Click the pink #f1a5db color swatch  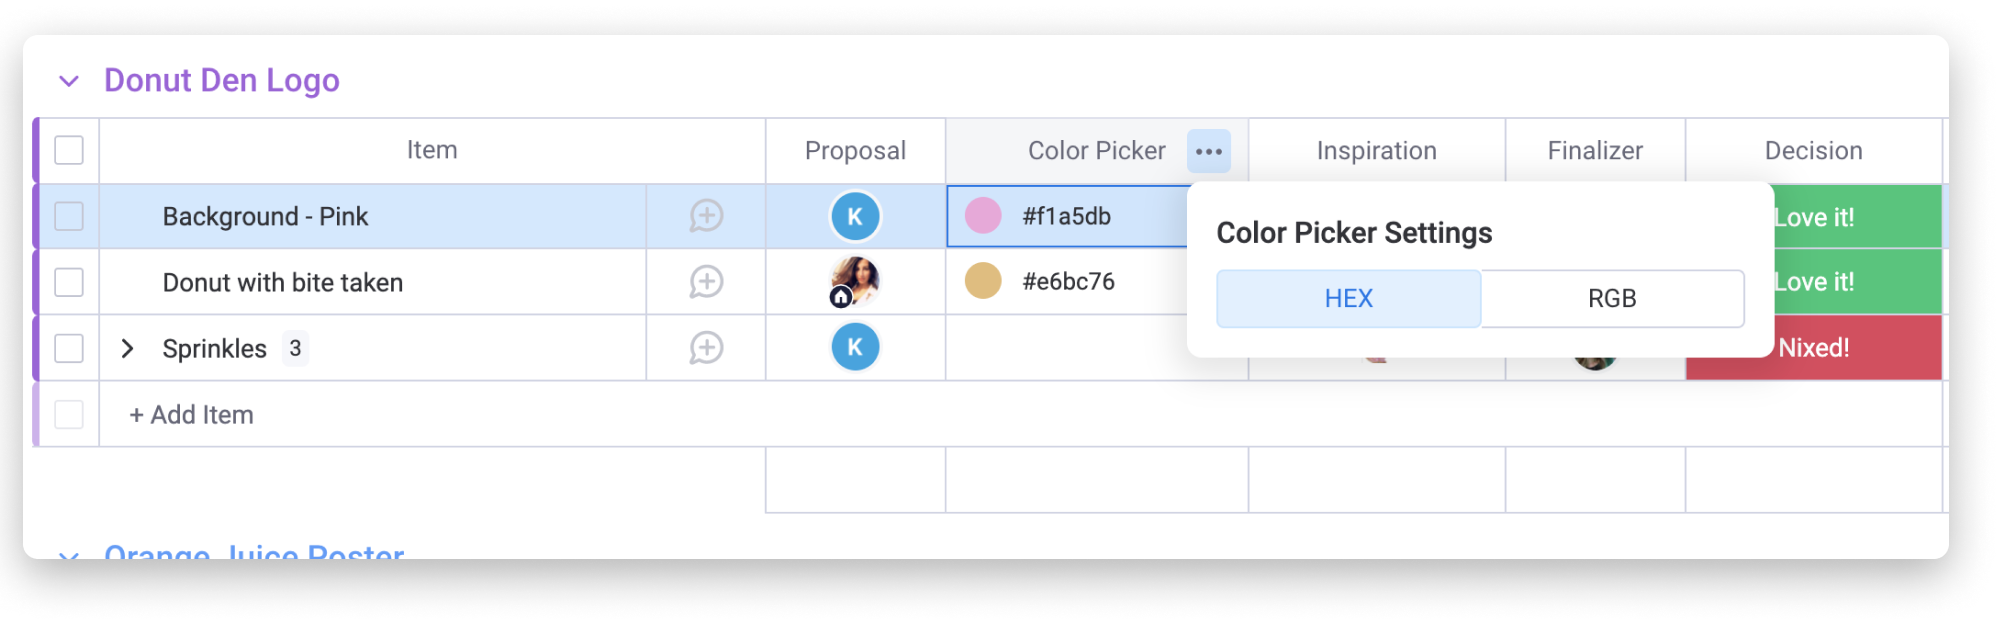(x=983, y=216)
